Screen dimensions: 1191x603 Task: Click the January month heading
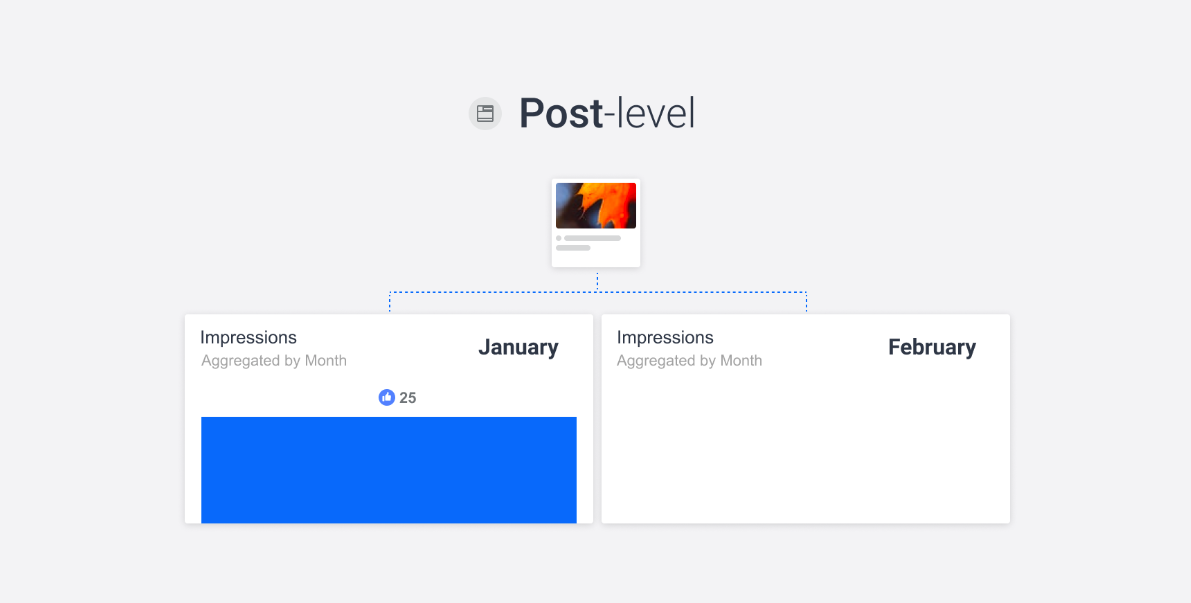click(x=518, y=347)
